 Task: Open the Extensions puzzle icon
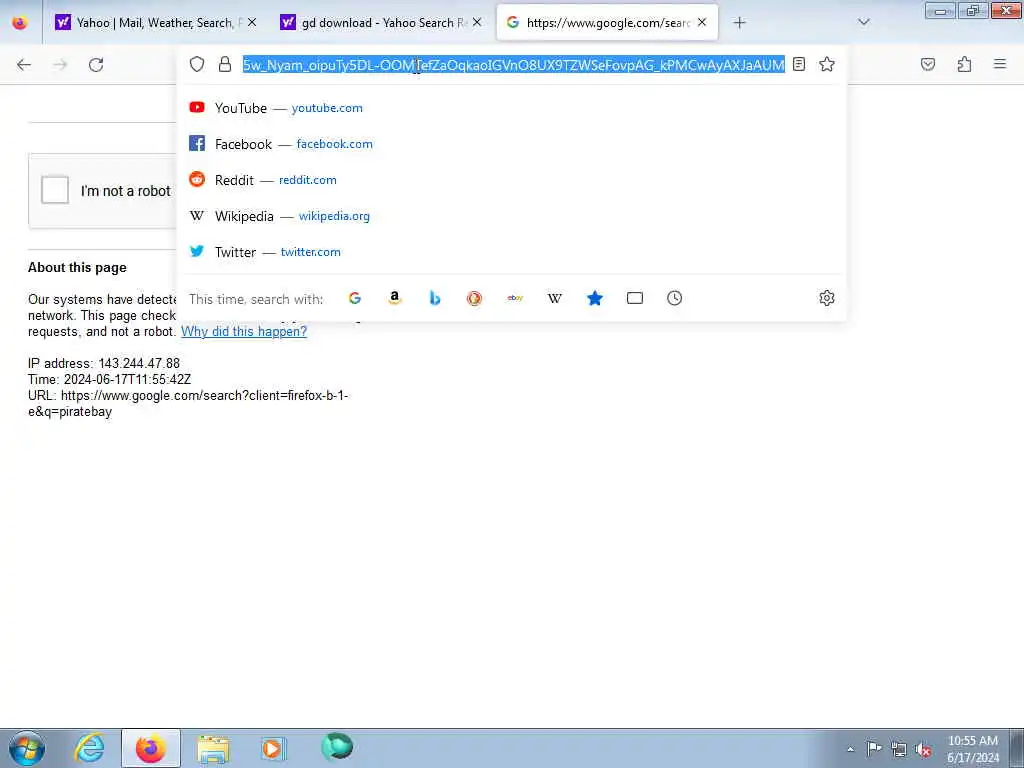[964, 64]
